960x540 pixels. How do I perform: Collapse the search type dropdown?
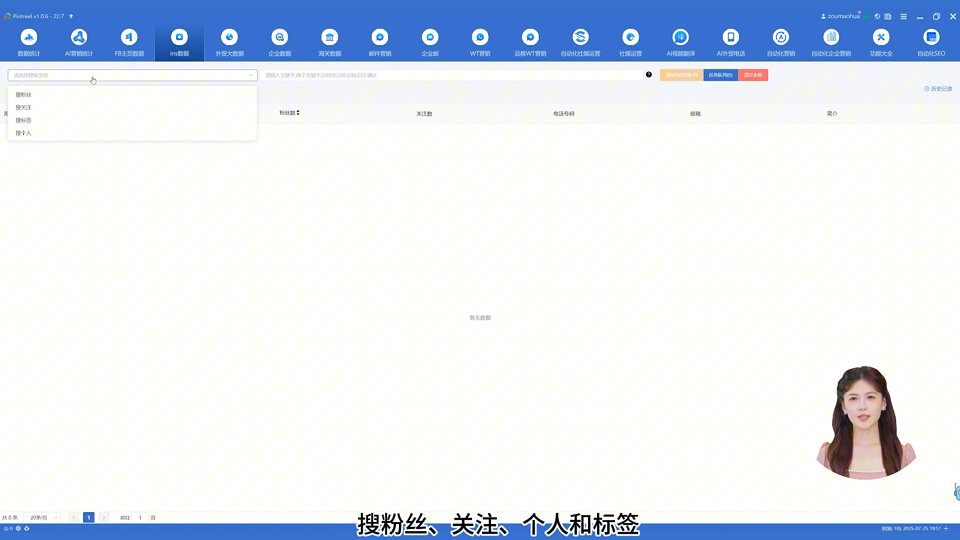point(250,75)
